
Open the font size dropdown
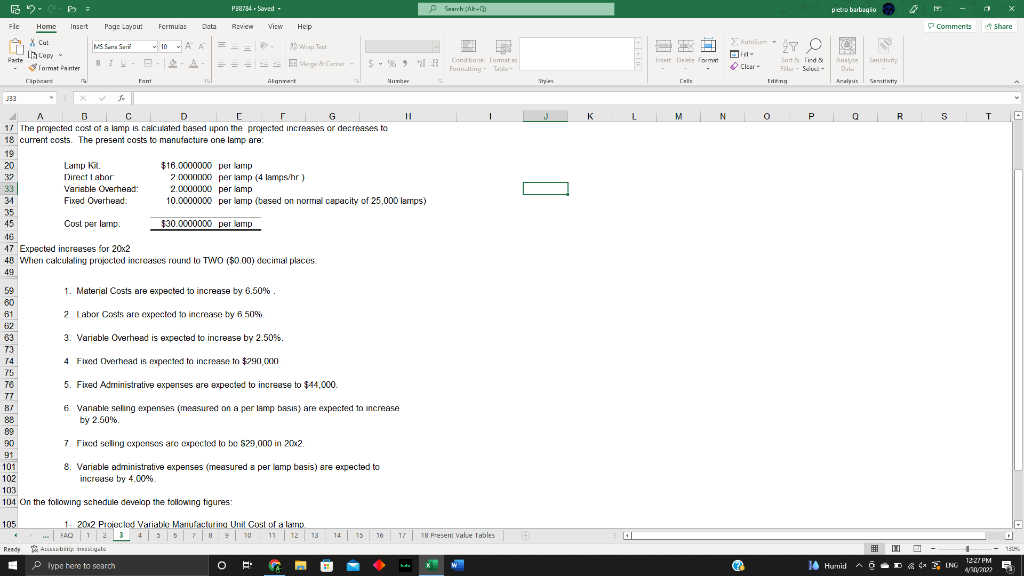(178, 45)
